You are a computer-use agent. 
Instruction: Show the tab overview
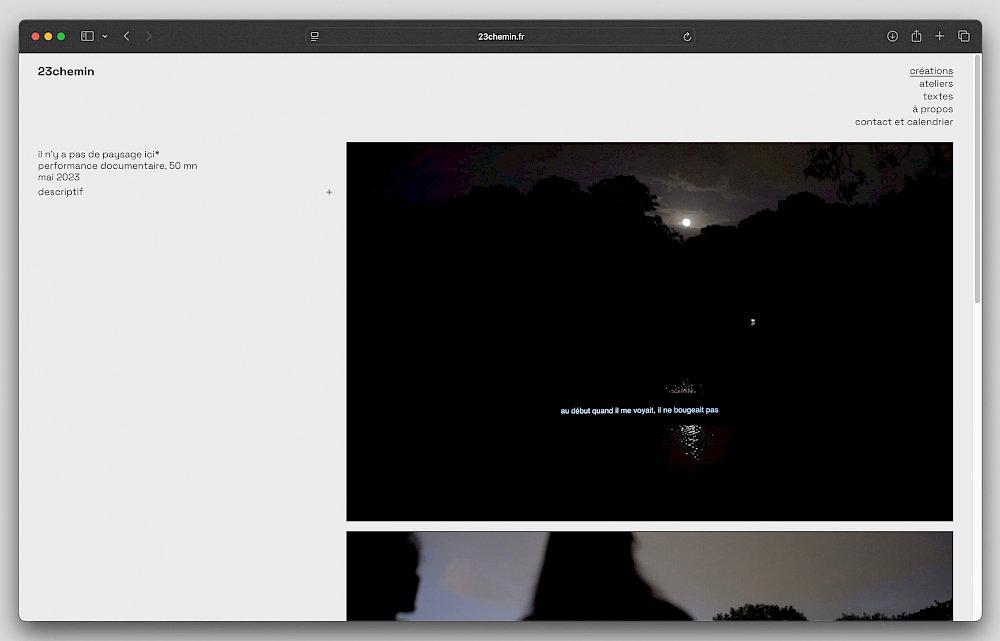(x=963, y=36)
